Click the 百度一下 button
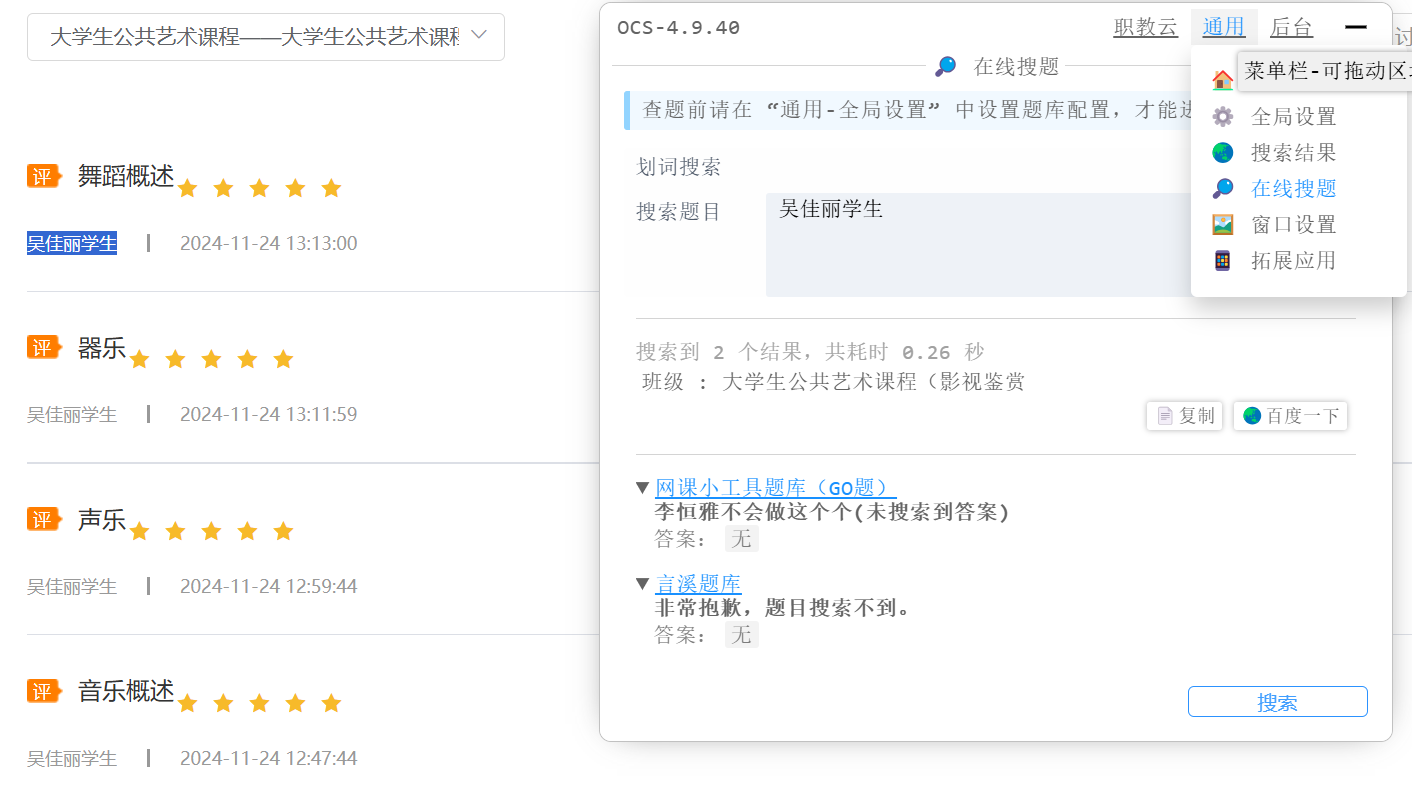The width and height of the screenshot is (1412, 790). tap(1290, 416)
